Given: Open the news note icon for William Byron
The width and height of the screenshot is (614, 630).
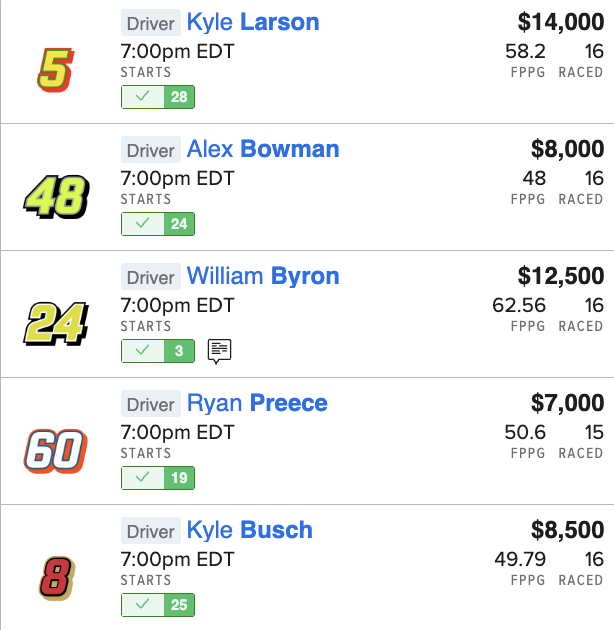Looking at the screenshot, I should (219, 351).
